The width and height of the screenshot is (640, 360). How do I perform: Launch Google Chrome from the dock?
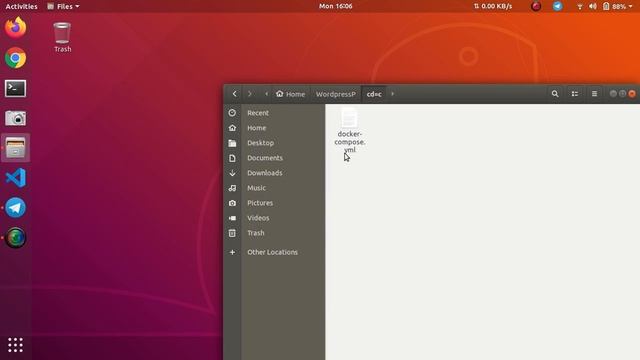point(16,58)
